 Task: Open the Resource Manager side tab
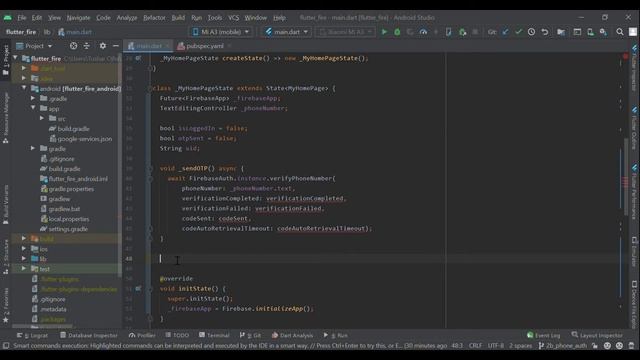[6, 118]
